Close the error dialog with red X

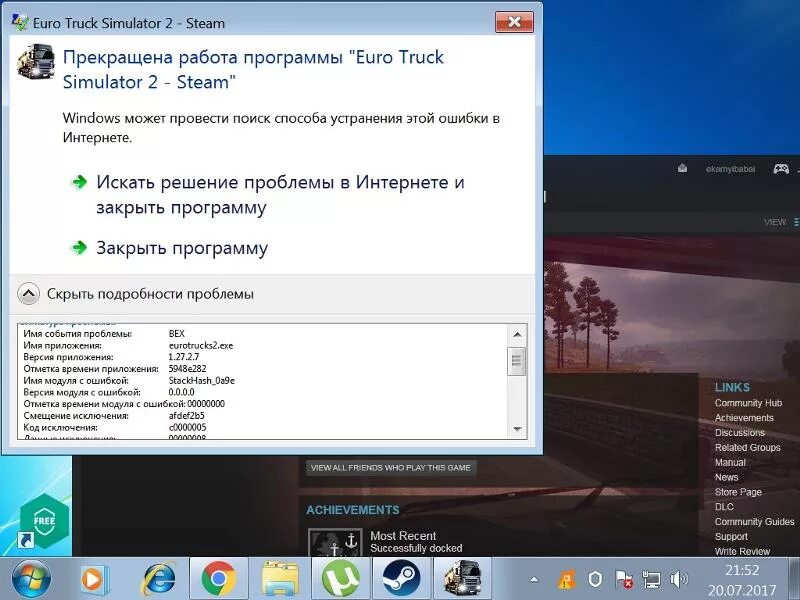(514, 22)
